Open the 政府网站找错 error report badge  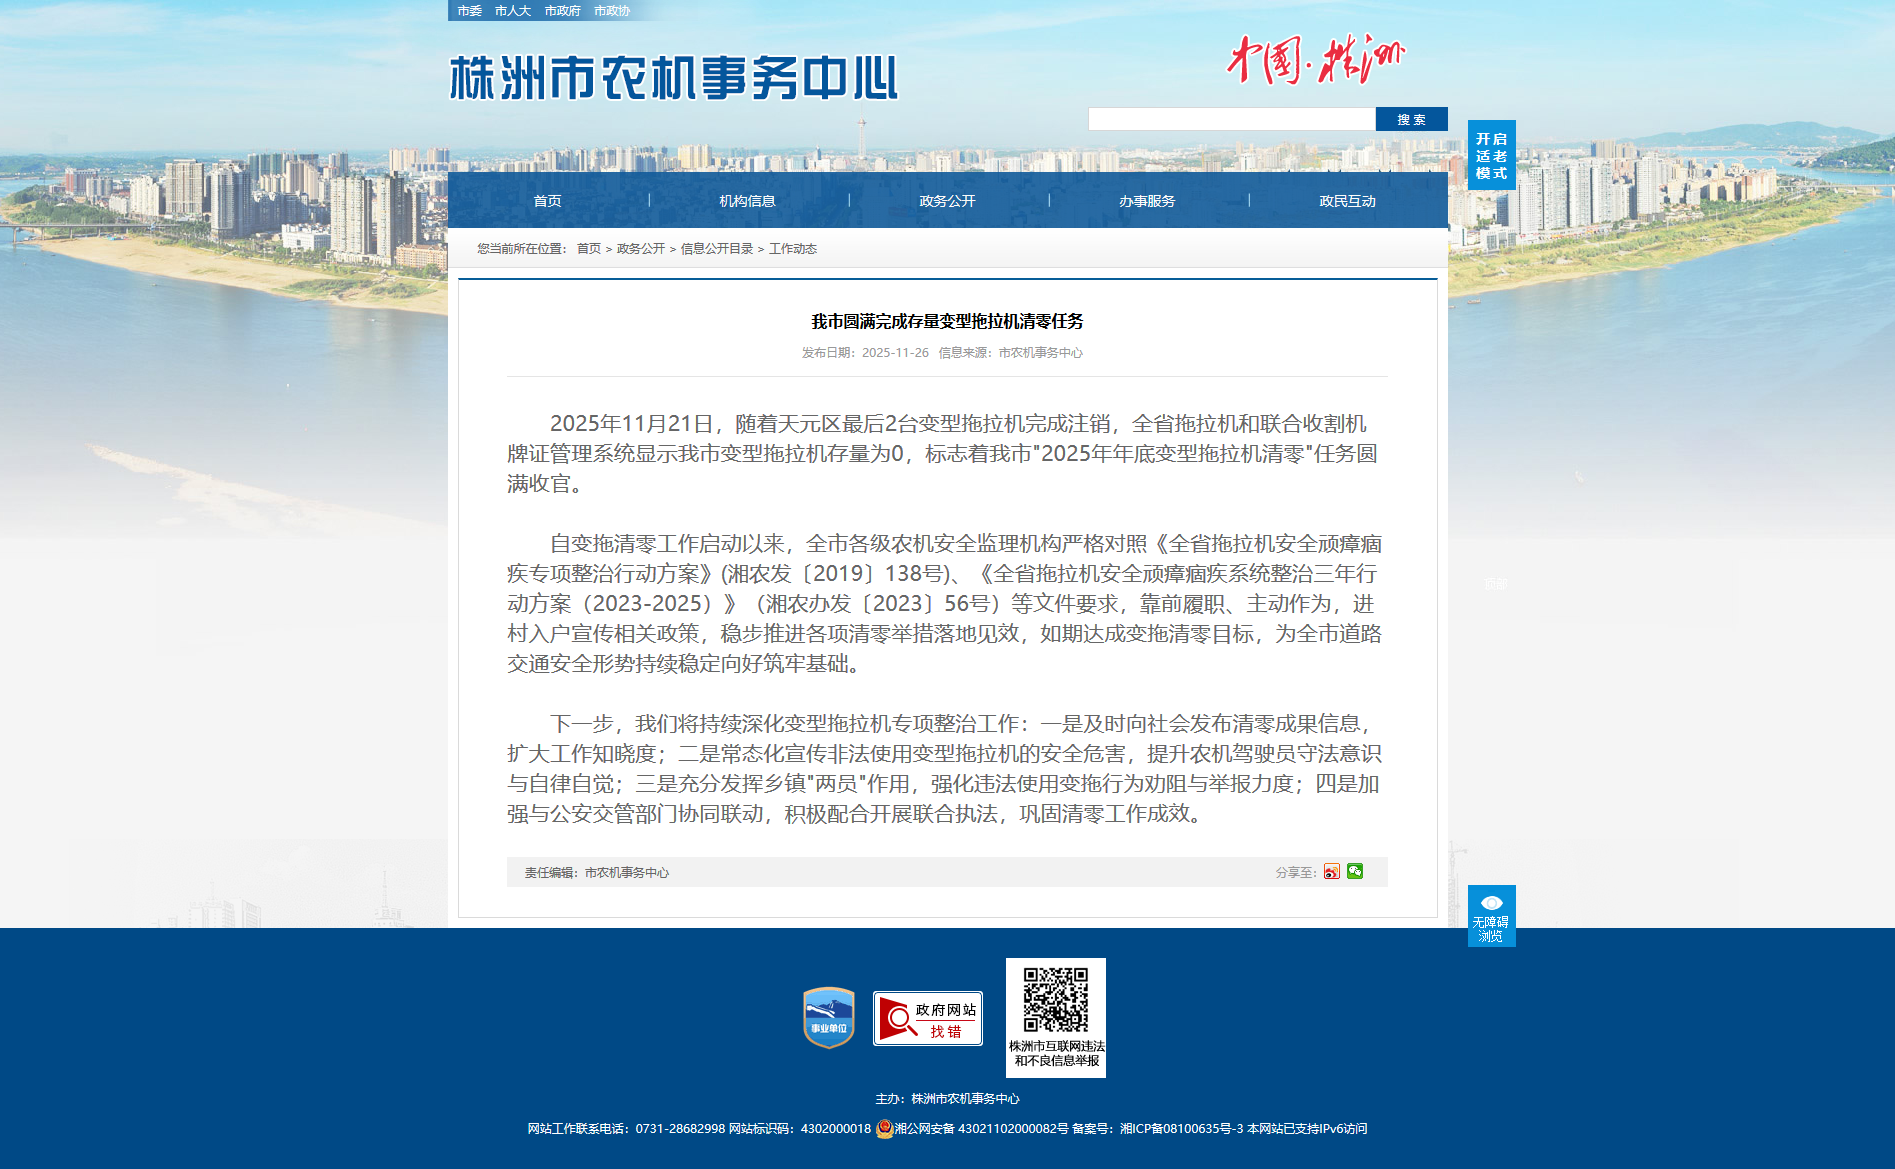pyautogui.click(x=927, y=1019)
